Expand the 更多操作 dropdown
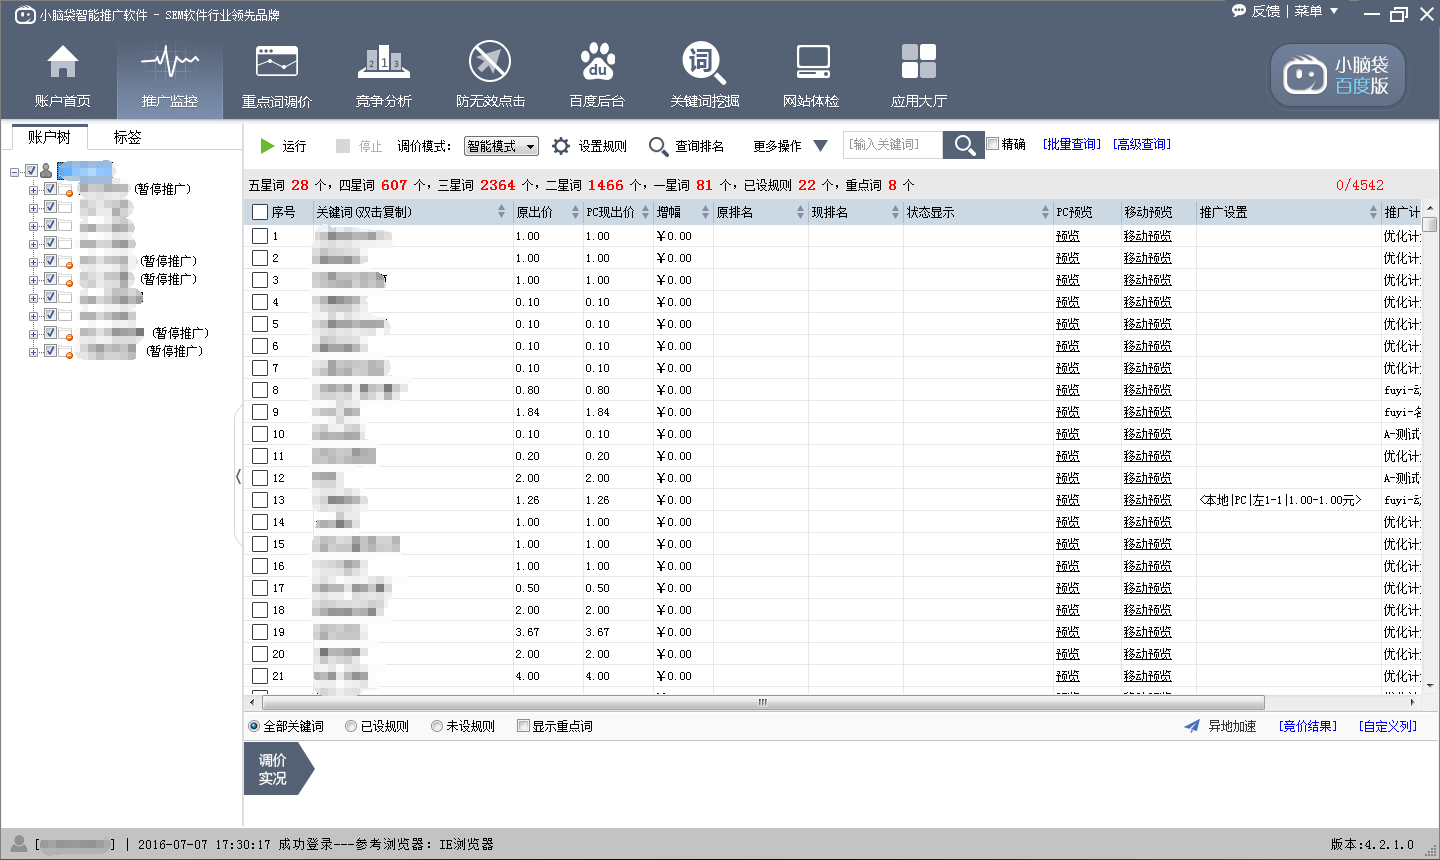This screenshot has width=1440, height=860. point(790,146)
